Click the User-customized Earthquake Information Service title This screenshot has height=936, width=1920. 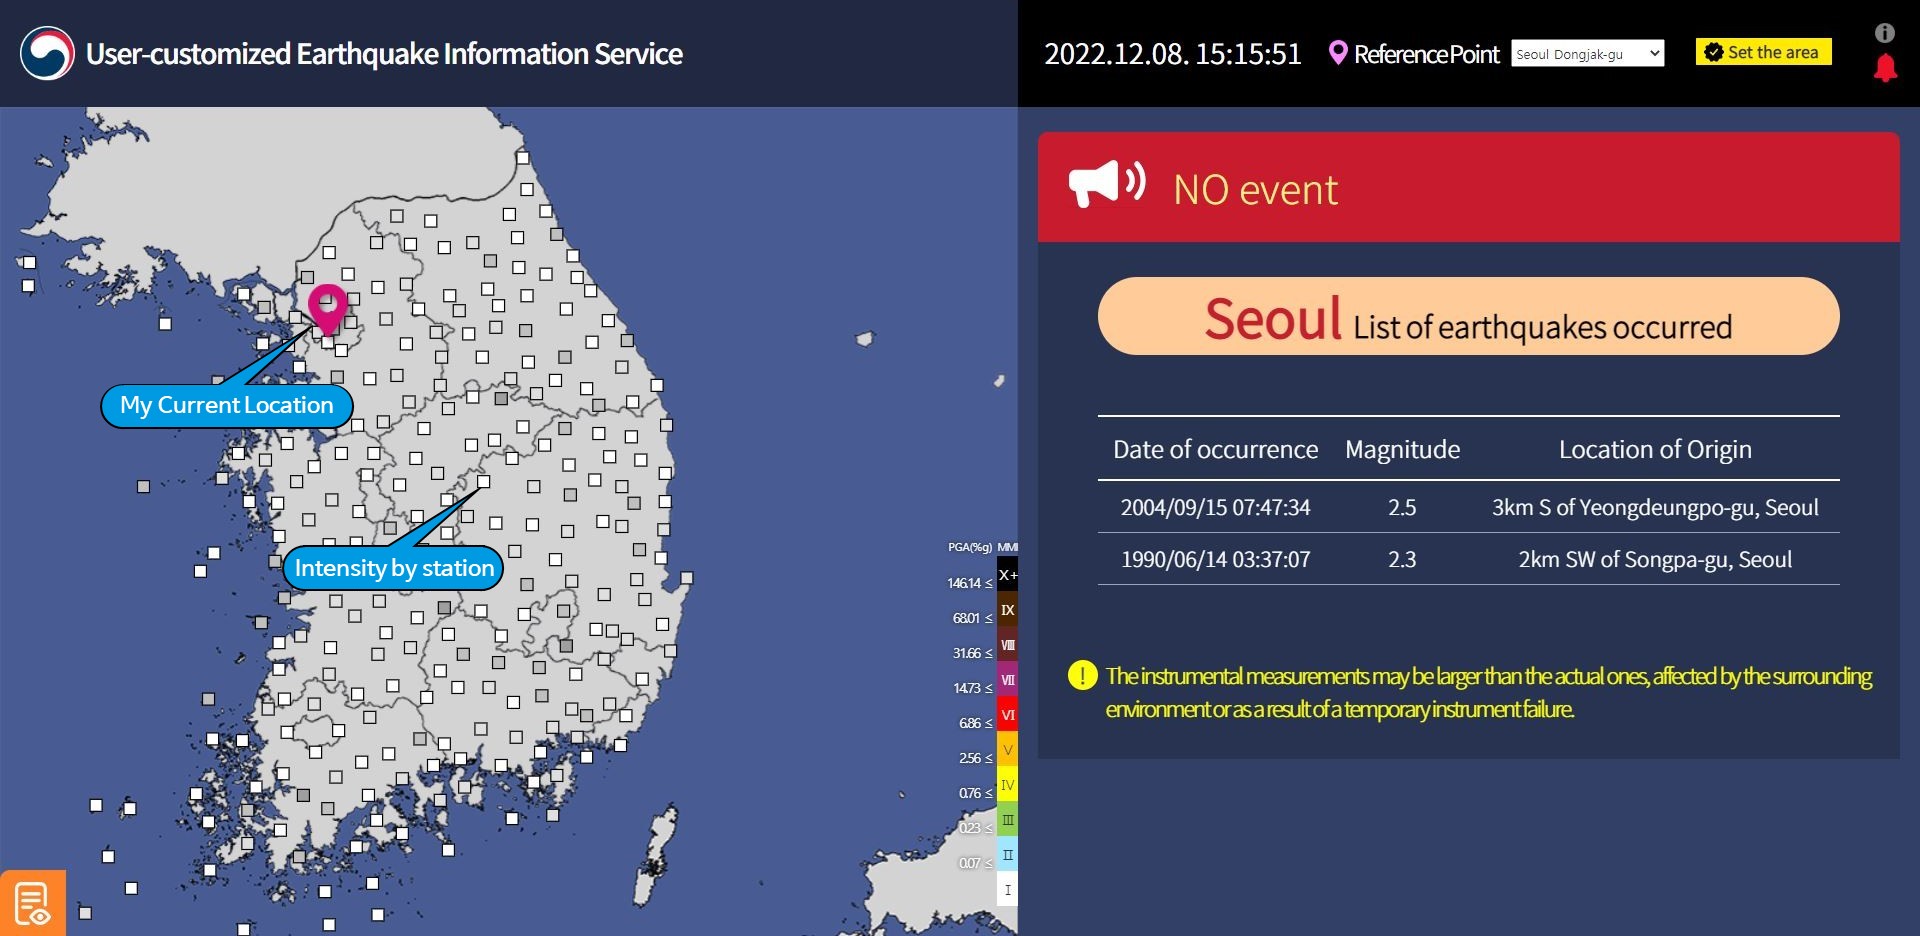[x=384, y=54]
